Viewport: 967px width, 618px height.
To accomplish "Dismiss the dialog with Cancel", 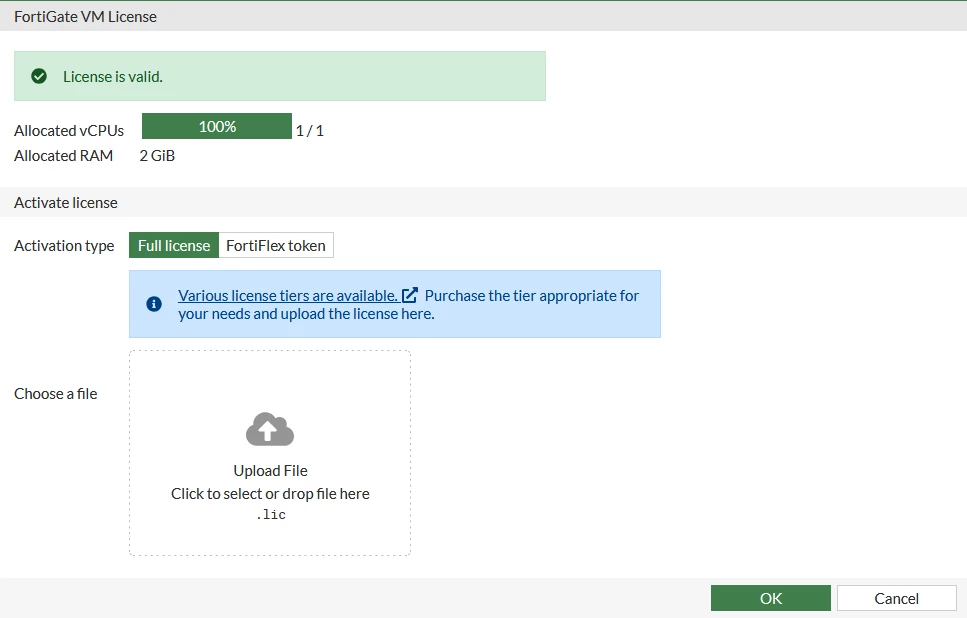I will pos(897,598).
